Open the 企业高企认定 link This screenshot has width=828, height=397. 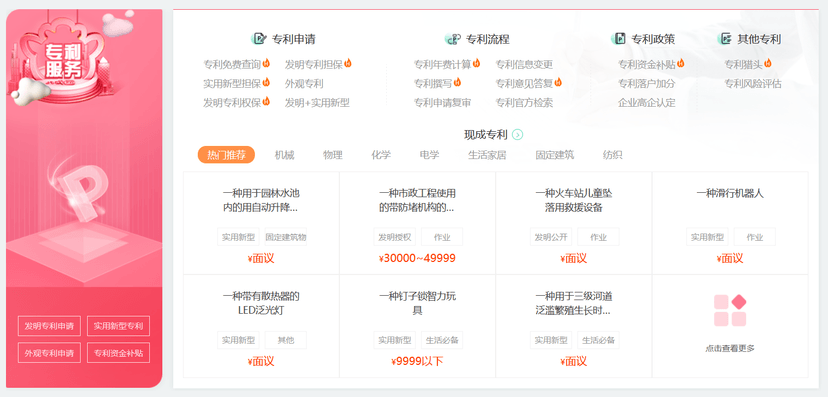(x=647, y=103)
